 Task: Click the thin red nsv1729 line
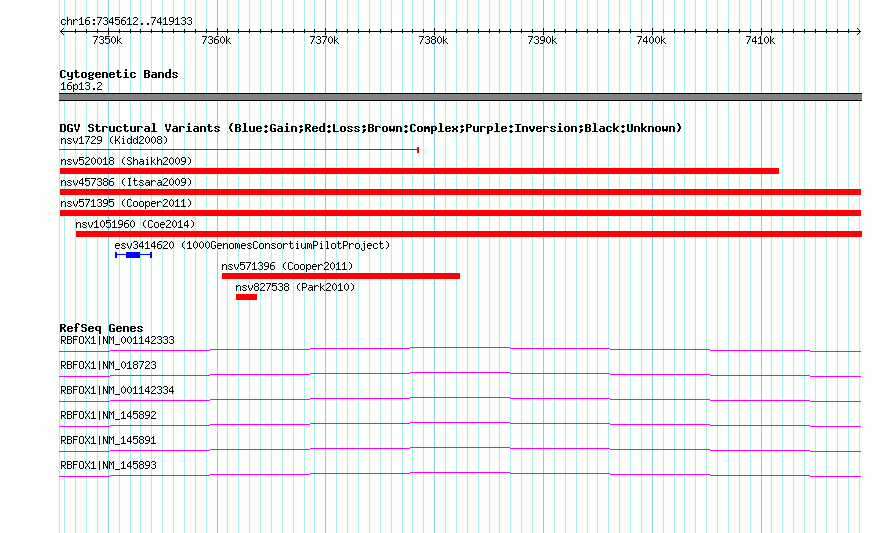(x=239, y=150)
